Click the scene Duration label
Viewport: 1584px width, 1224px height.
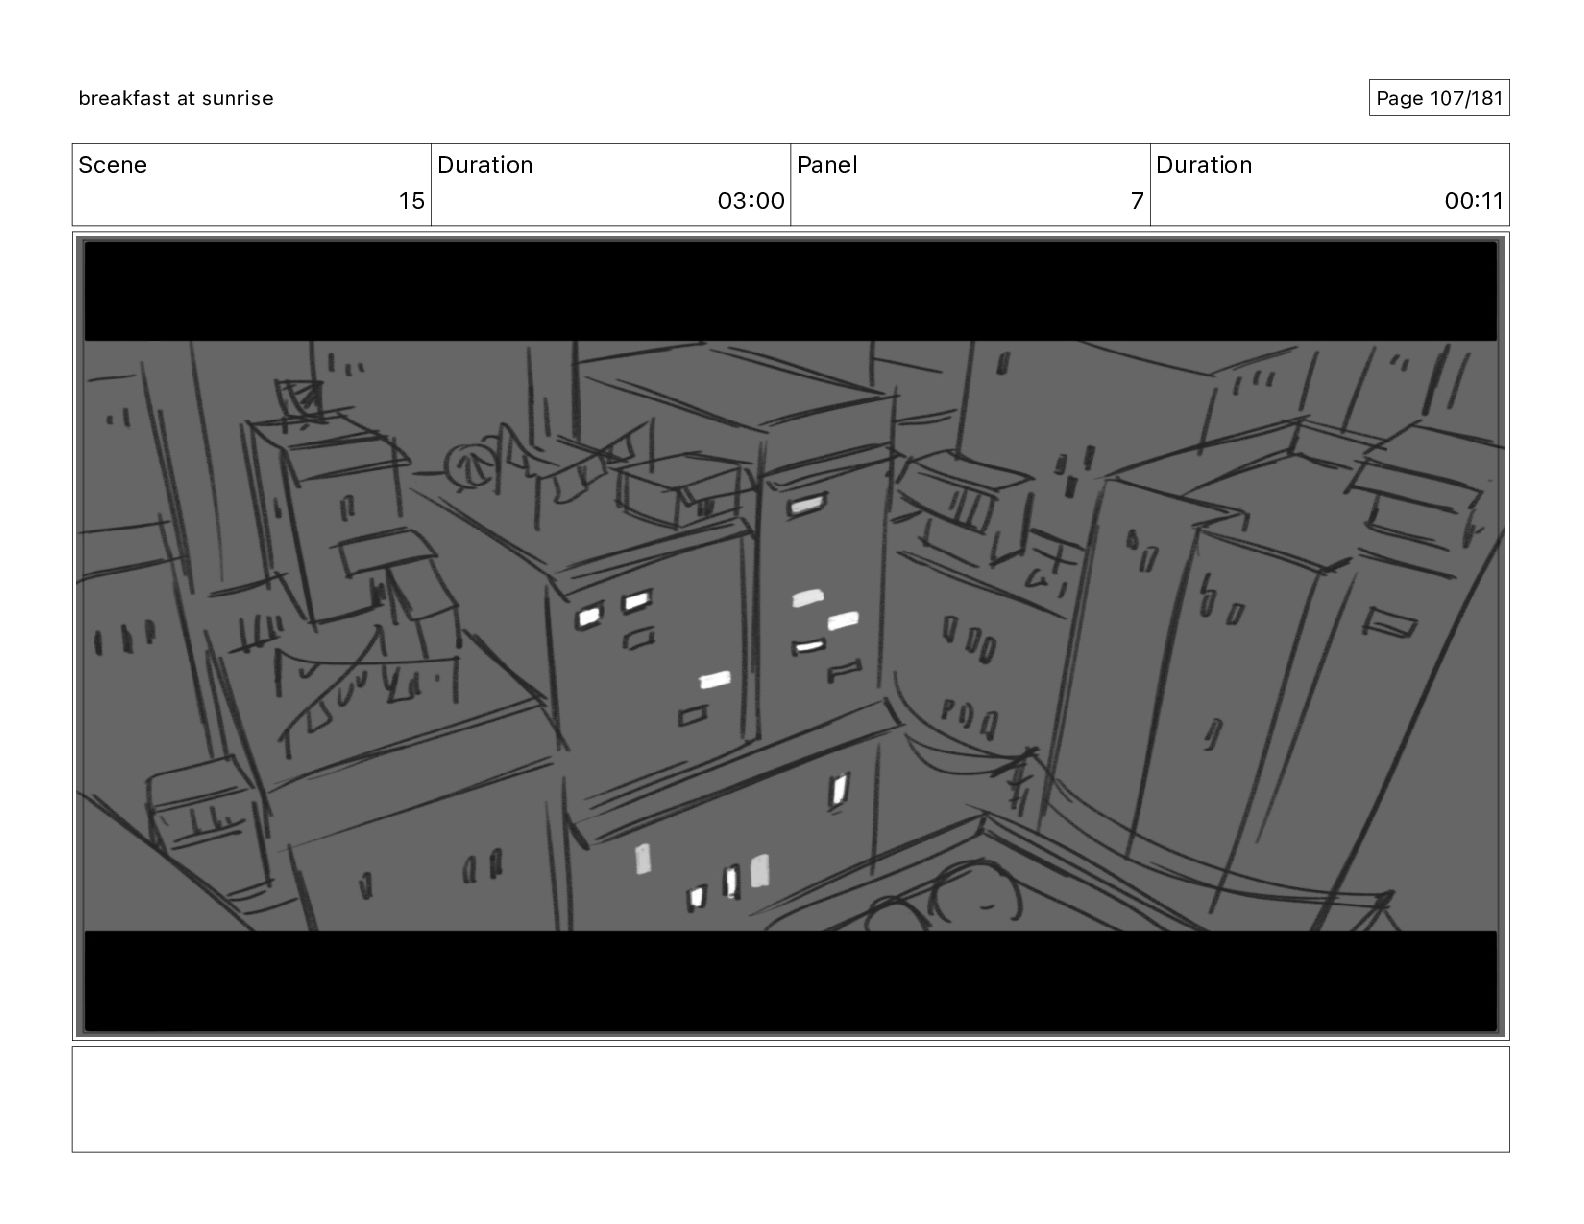[485, 165]
